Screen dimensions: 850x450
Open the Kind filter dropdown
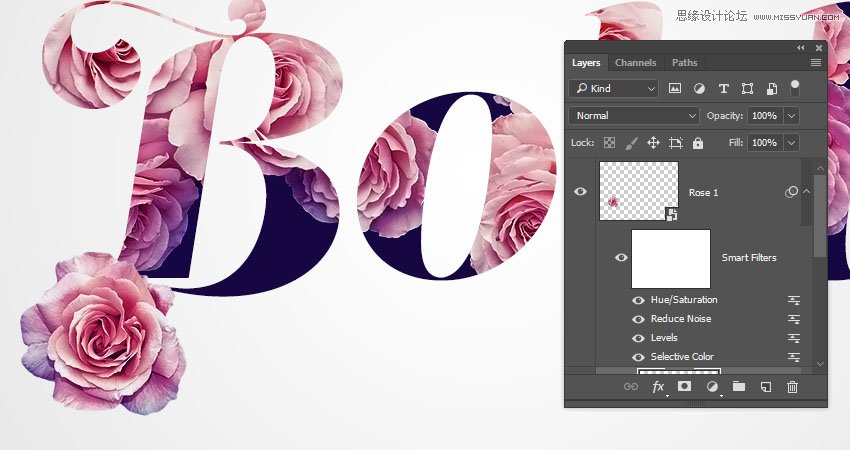coord(614,88)
